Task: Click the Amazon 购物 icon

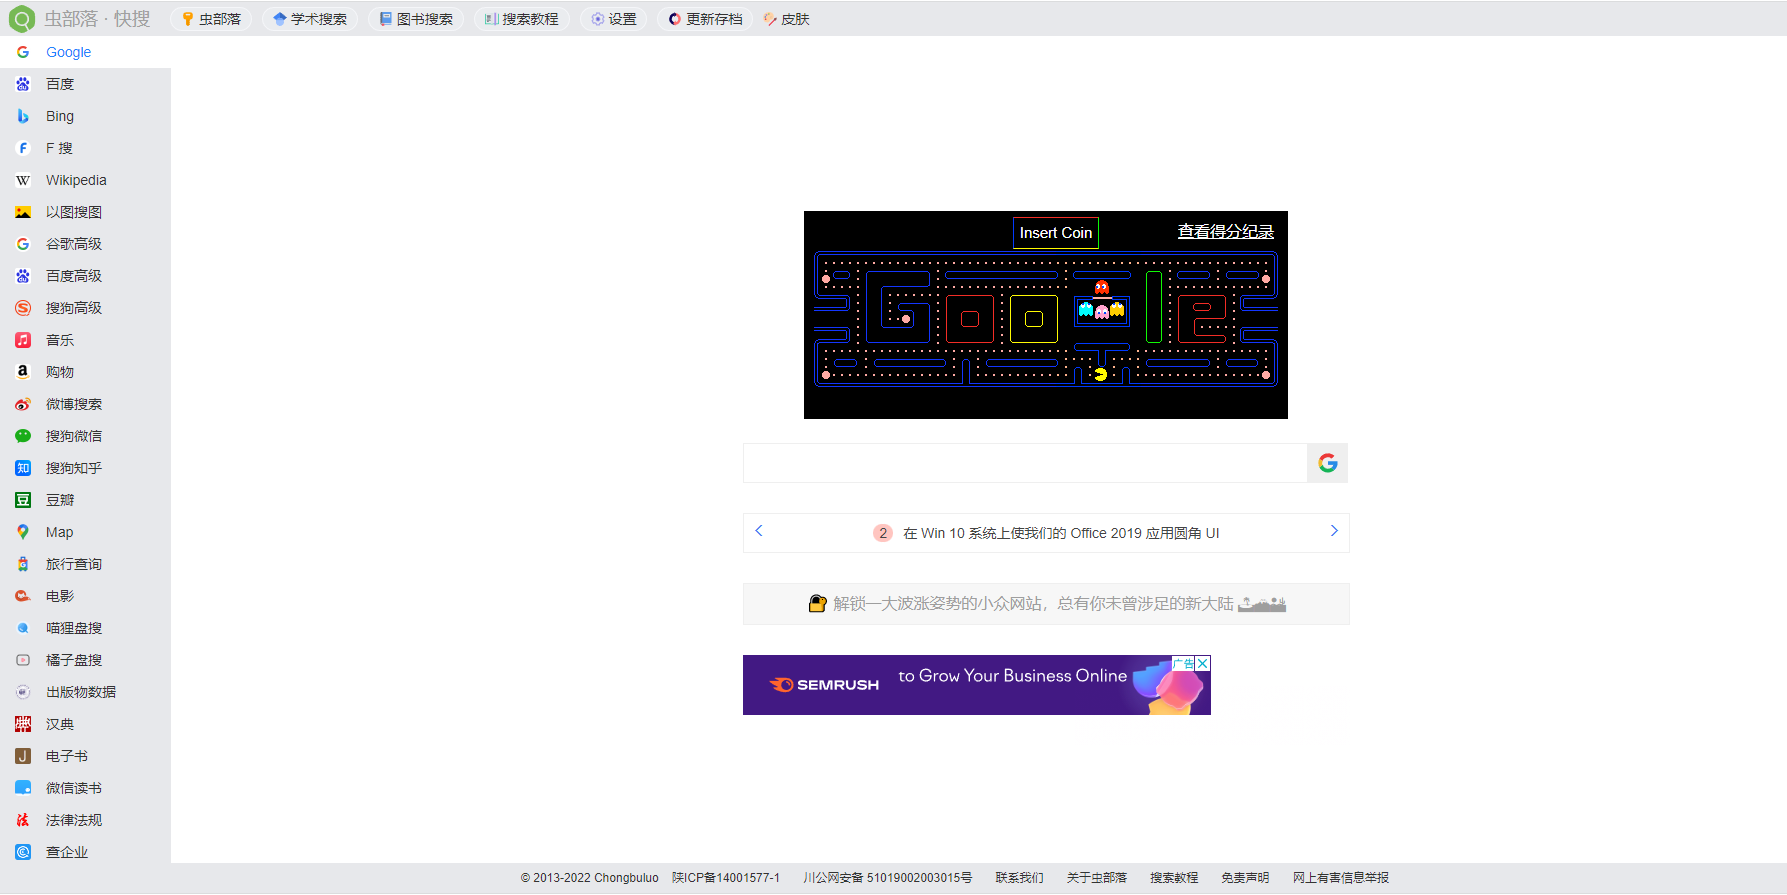Action: (23, 372)
